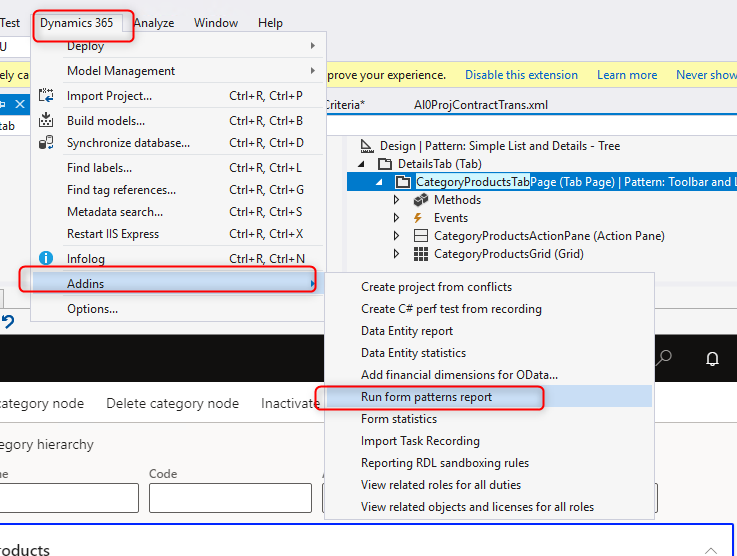Image resolution: width=737 pixels, height=556 pixels.
Task: Click the Build models icon
Action: [x=46, y=120]
